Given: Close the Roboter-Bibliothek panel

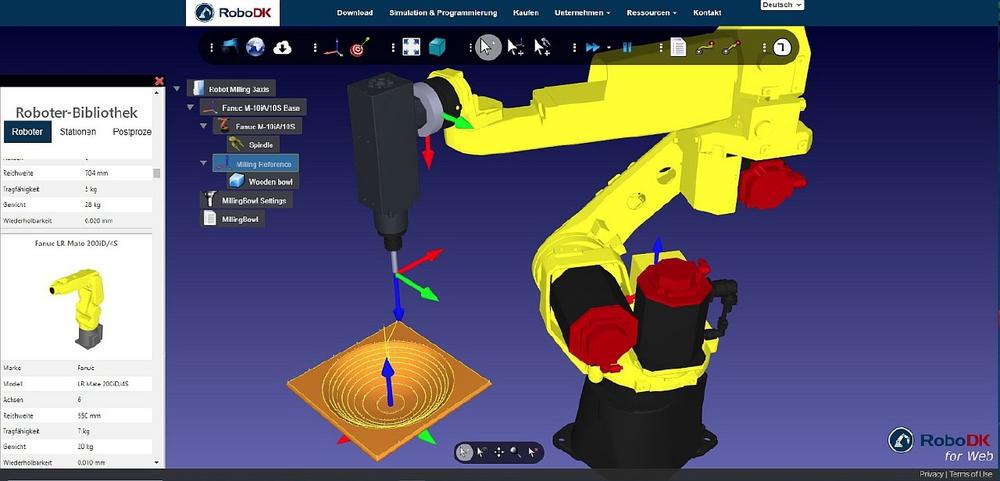Looking at the screenshot, I should 159,81.
